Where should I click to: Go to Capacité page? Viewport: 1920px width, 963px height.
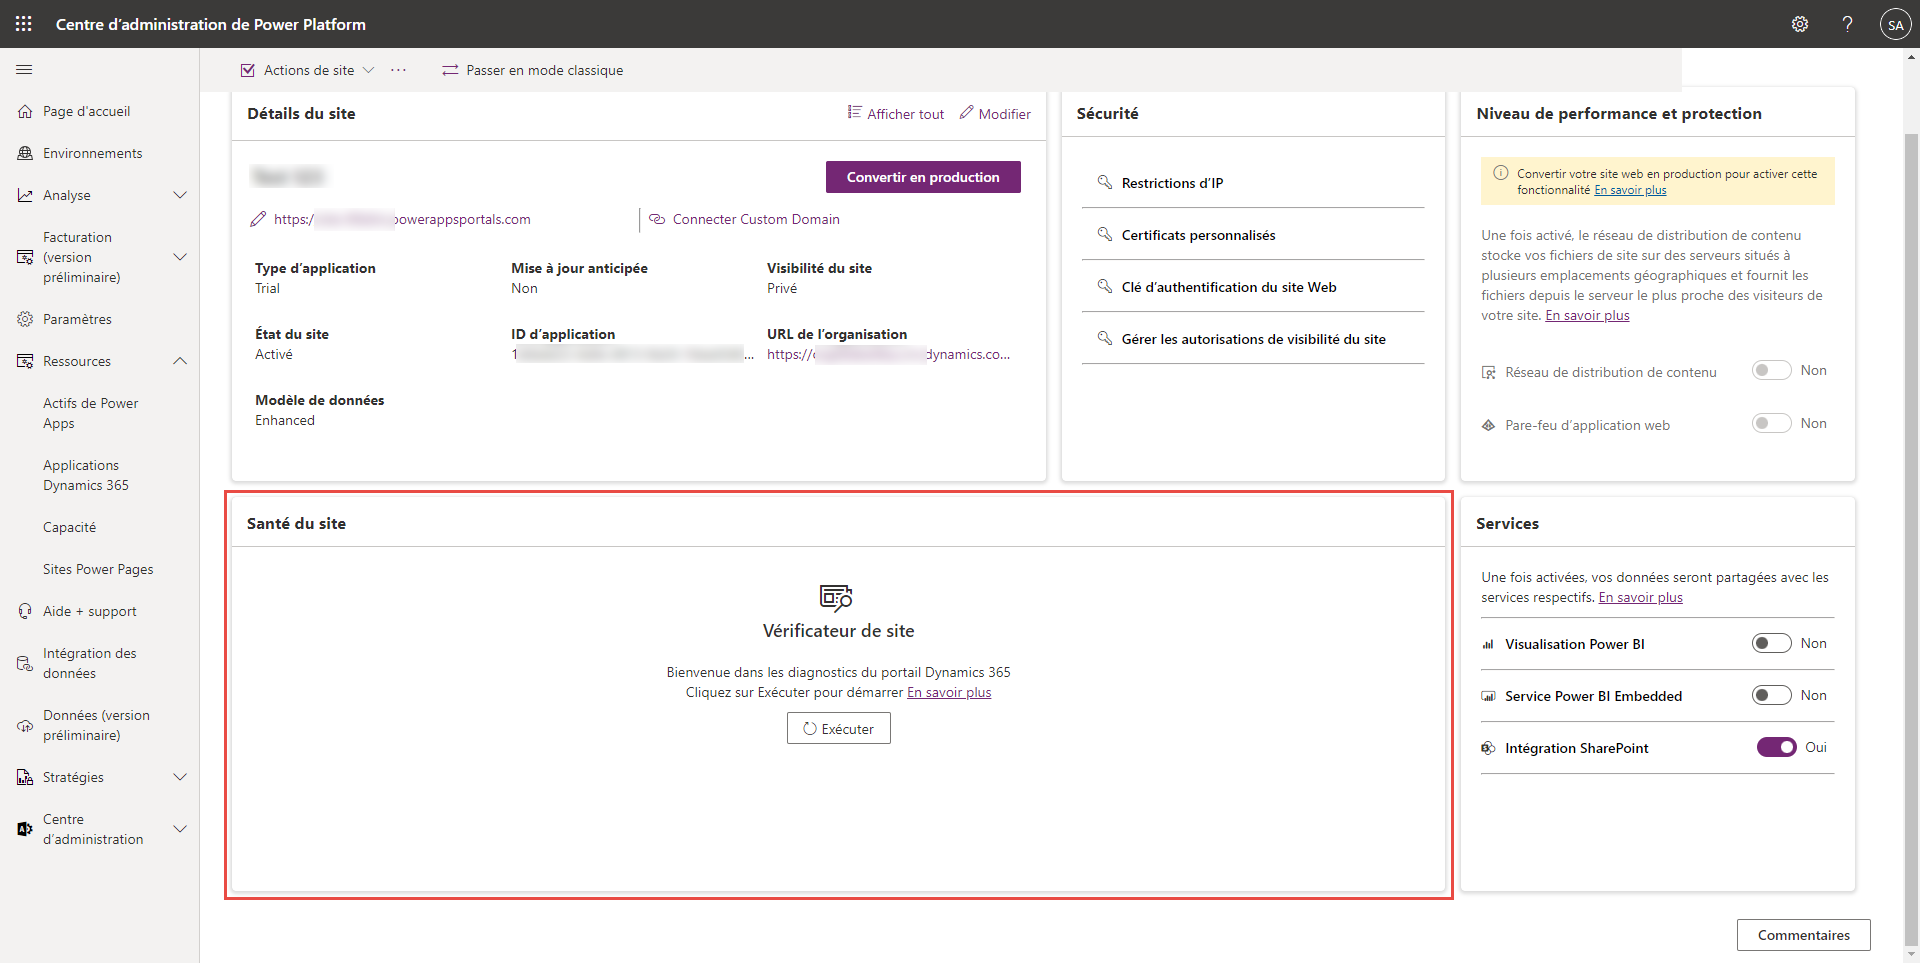tap(70, 528)
